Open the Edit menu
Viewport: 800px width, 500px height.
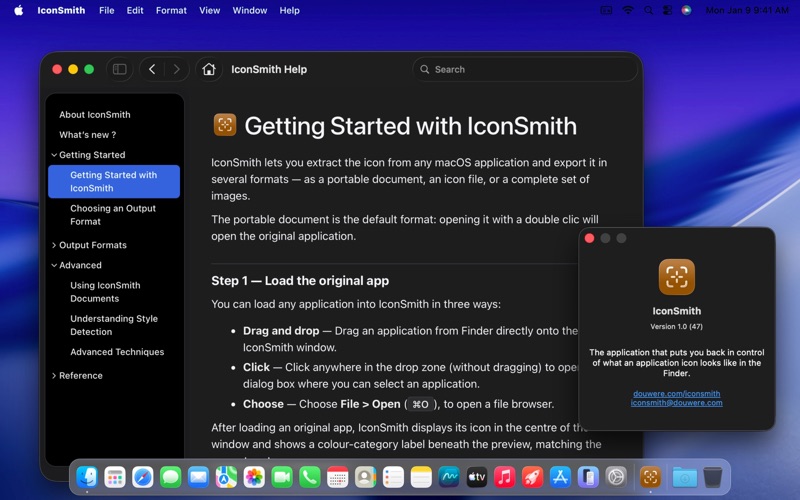pos(135,10)
